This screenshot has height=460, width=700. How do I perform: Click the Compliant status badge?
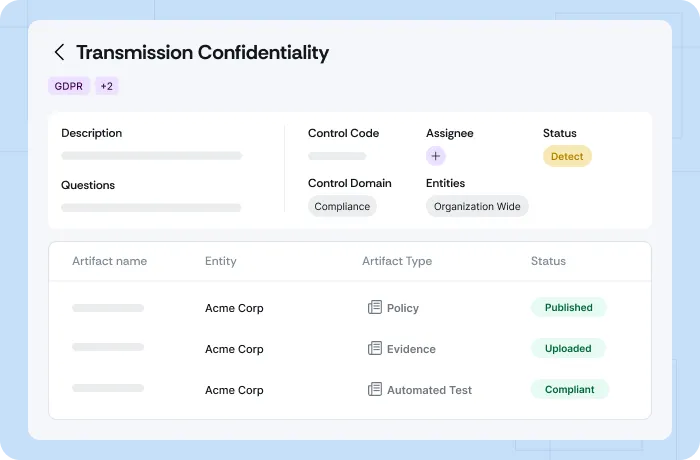569,390
